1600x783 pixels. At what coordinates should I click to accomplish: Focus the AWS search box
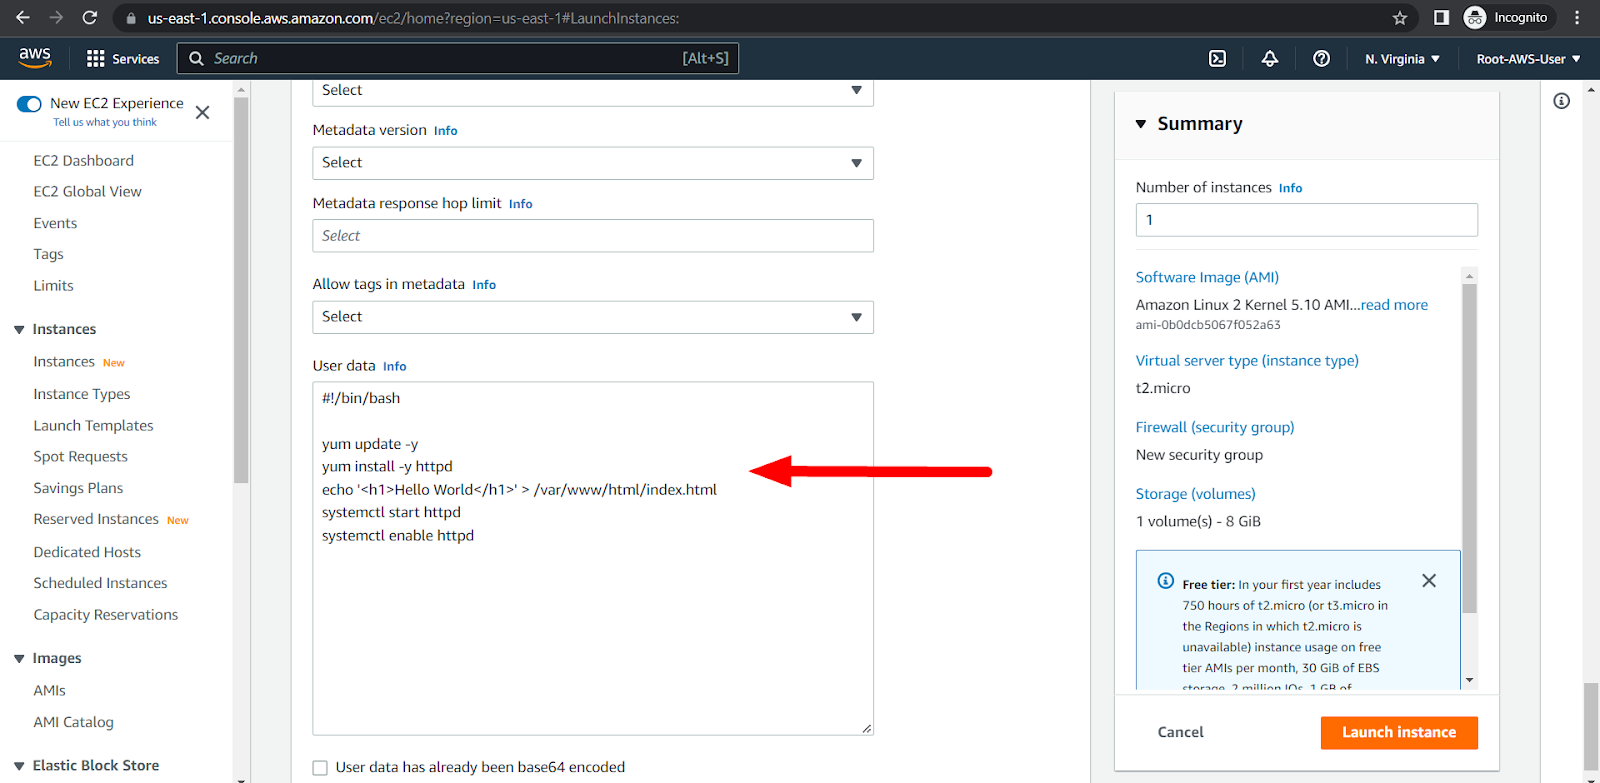coord(458,59)
